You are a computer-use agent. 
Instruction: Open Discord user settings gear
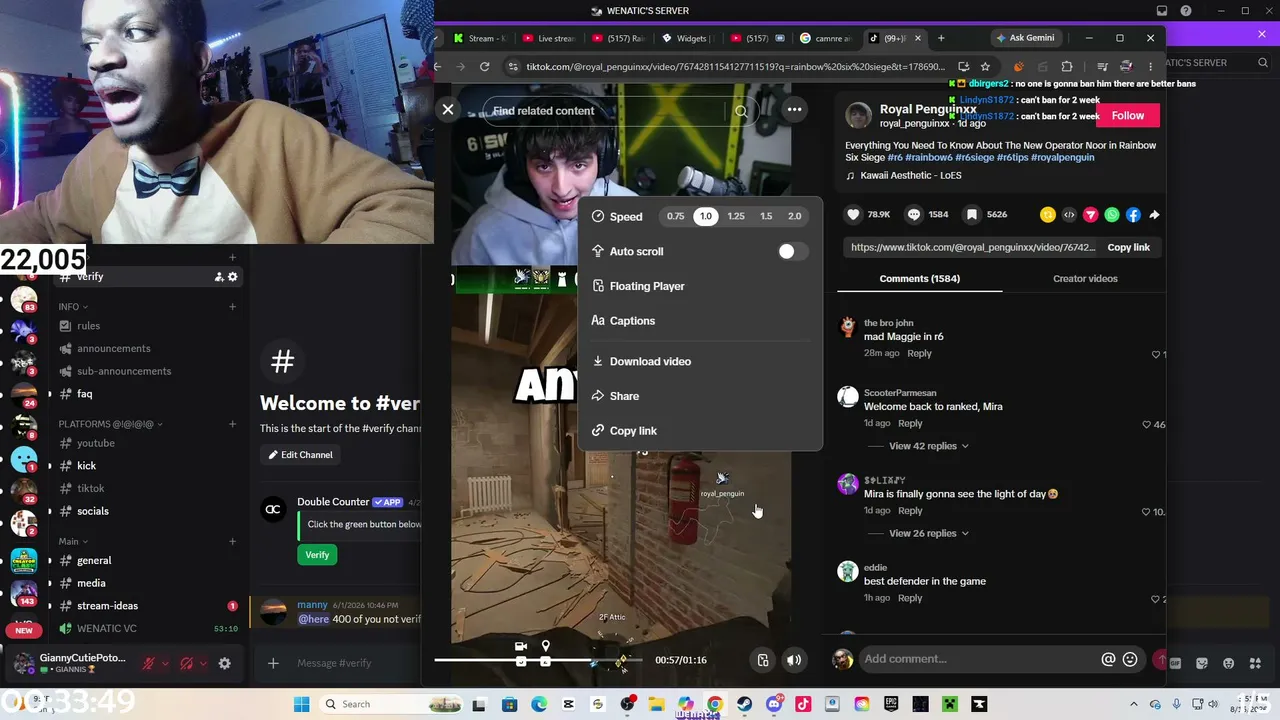[225, 663]
